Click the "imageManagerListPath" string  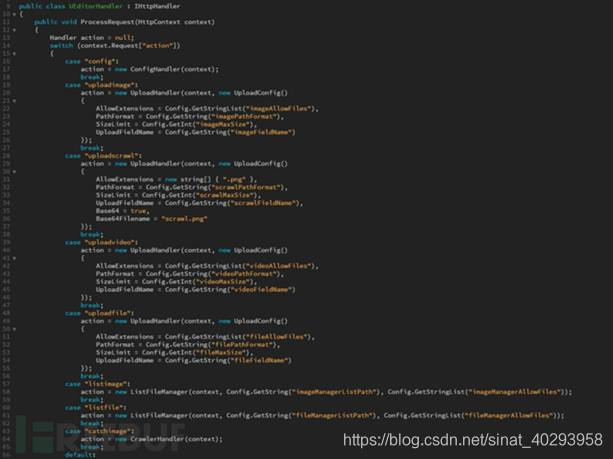336,392
